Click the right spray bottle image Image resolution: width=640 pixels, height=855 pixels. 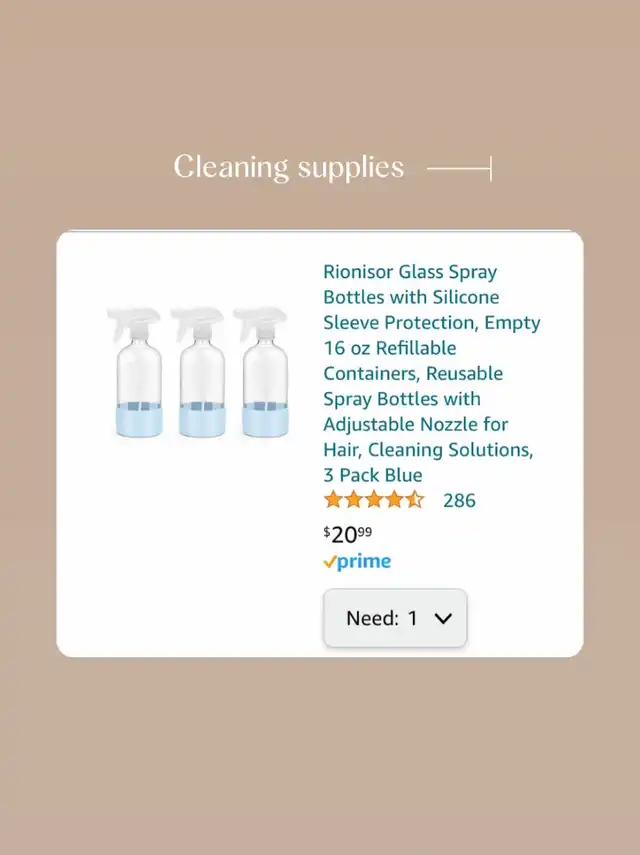pyautogui.click(x=263, y=372)
